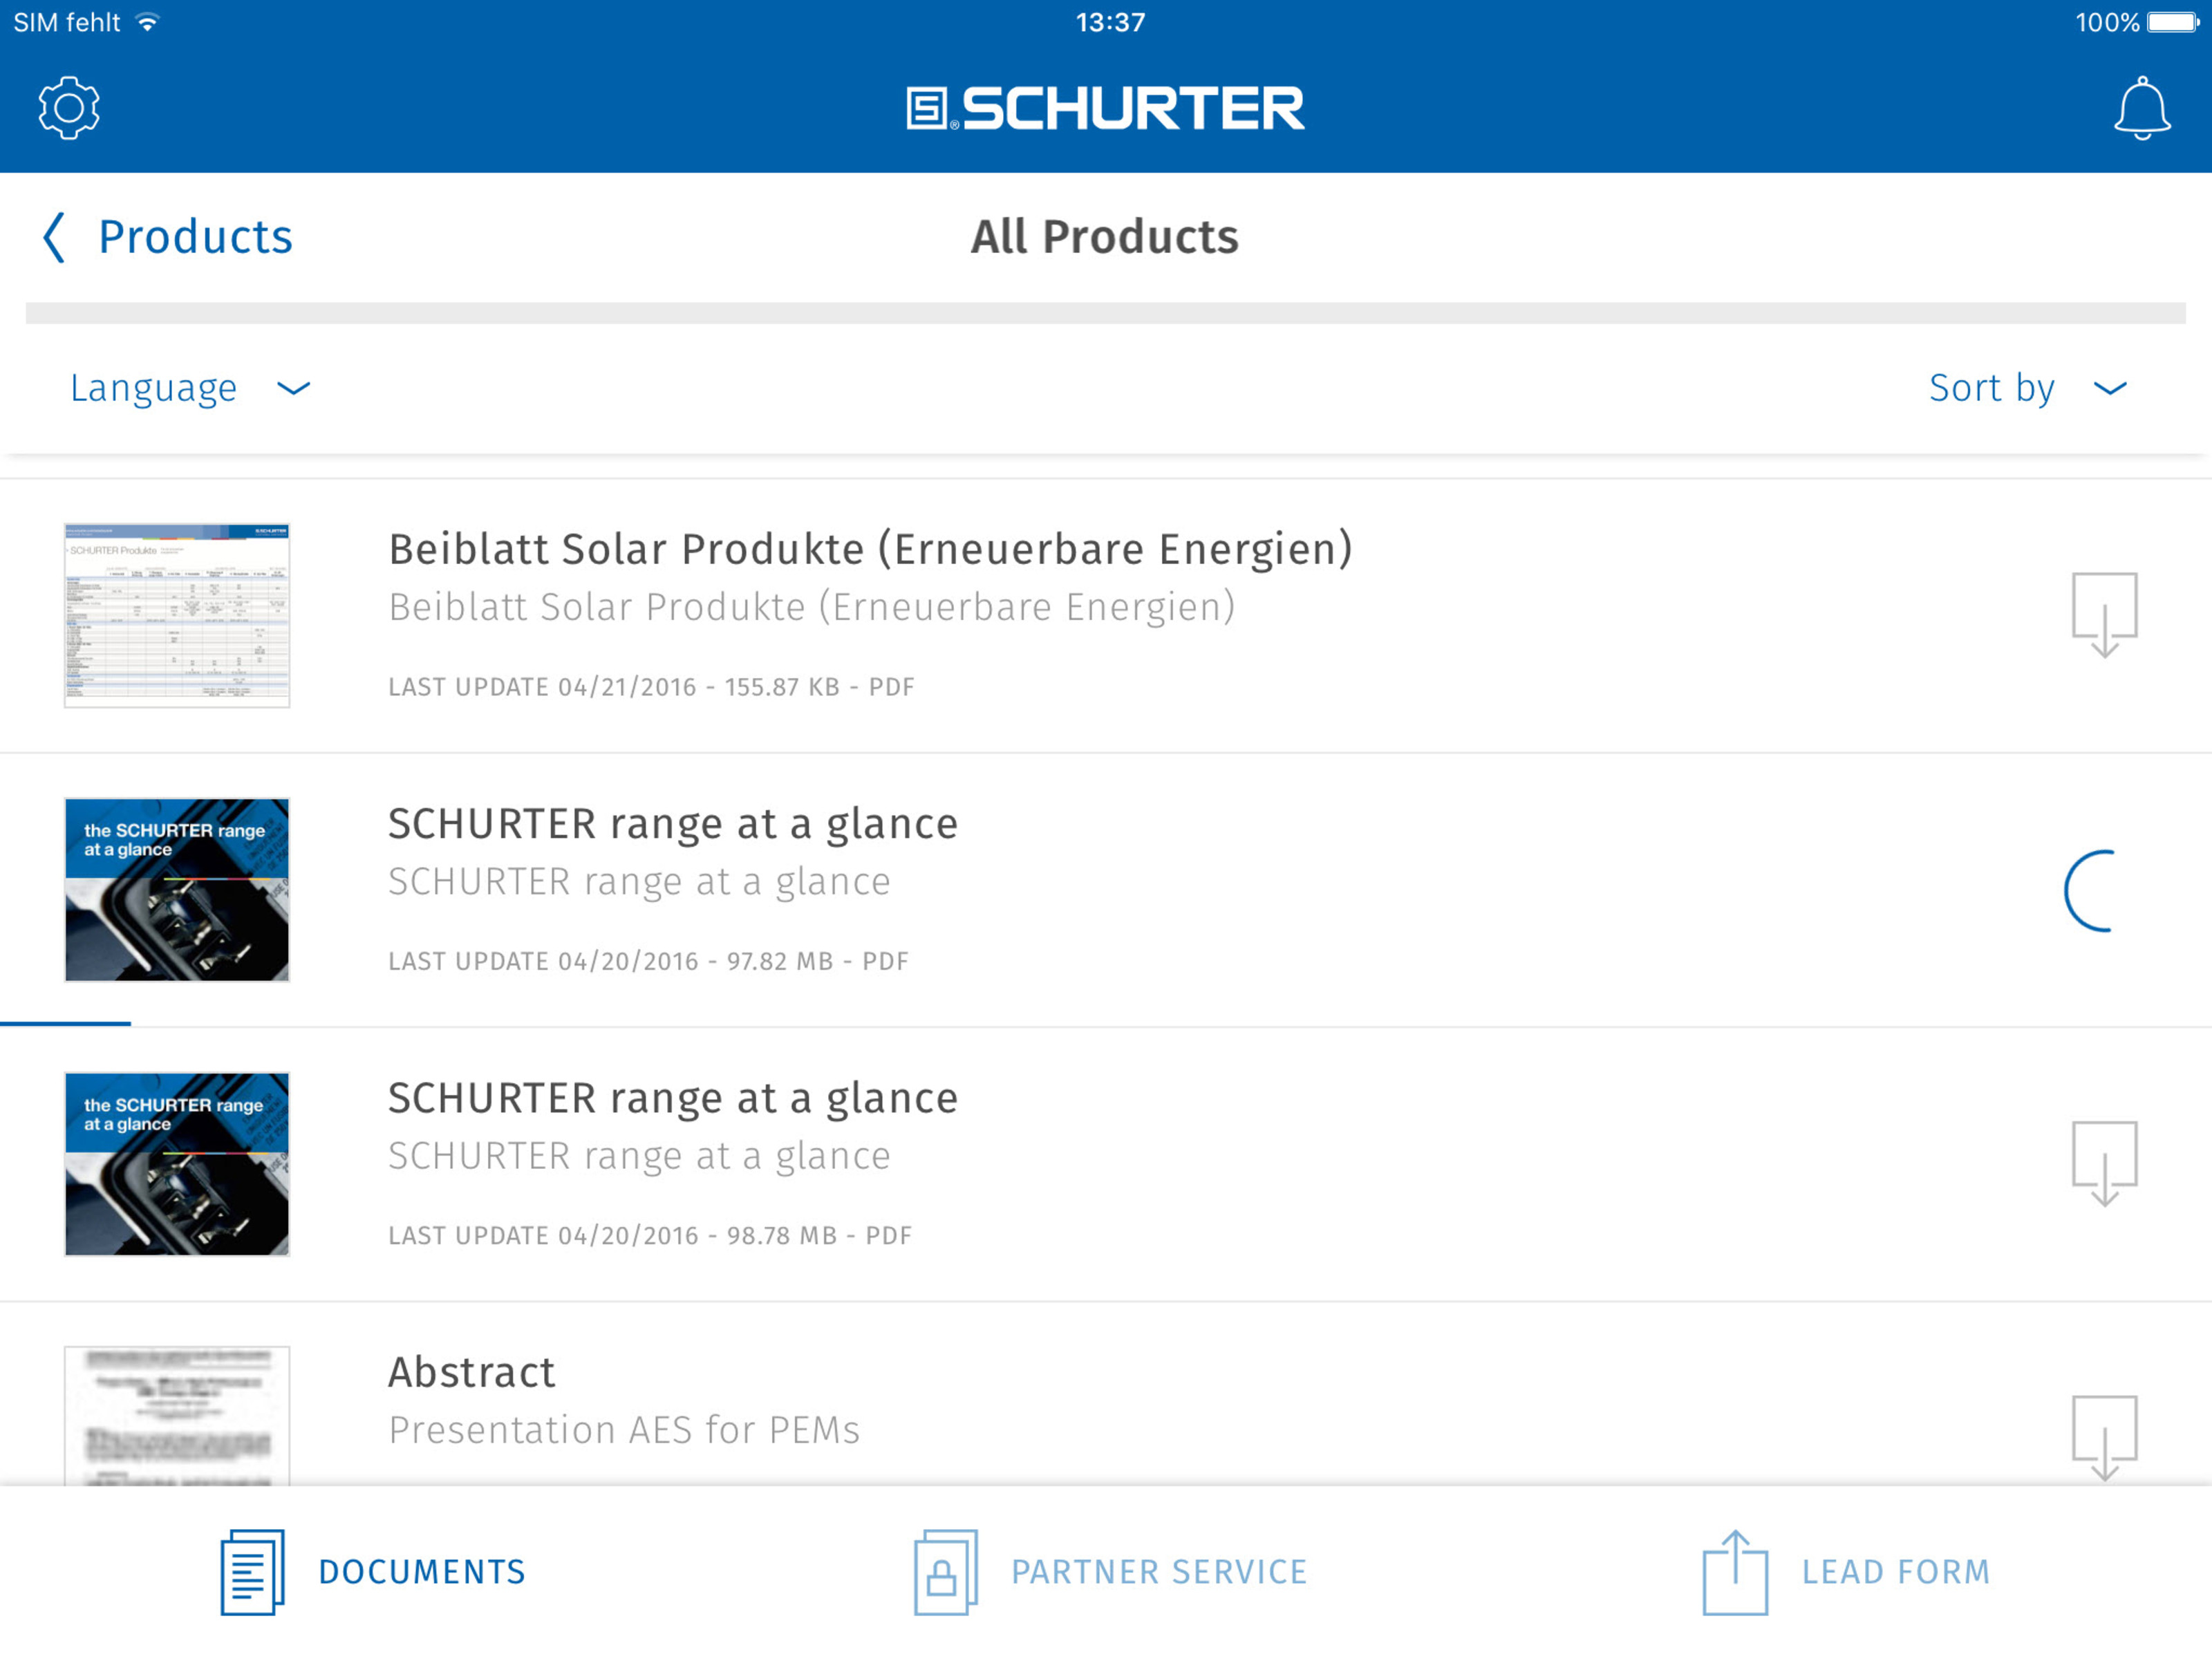Open notifications bell icon

point(2141,108)
